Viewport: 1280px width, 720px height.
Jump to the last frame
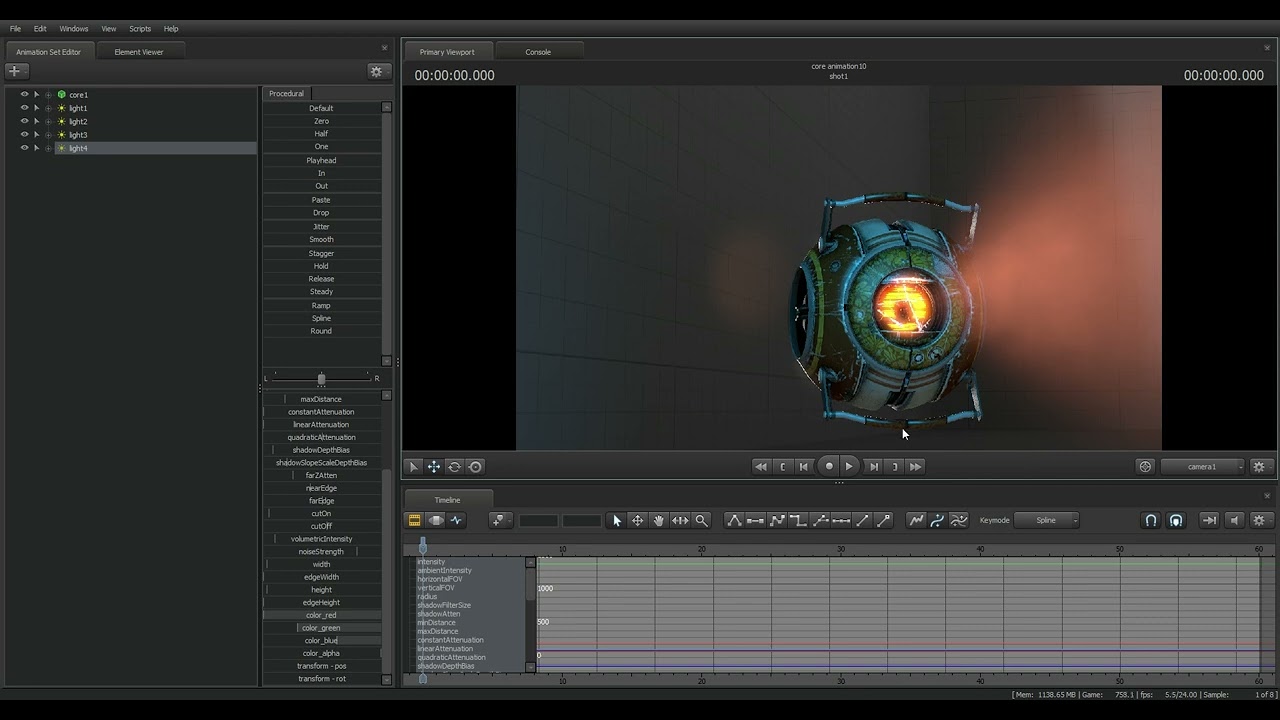click(915, 466)
